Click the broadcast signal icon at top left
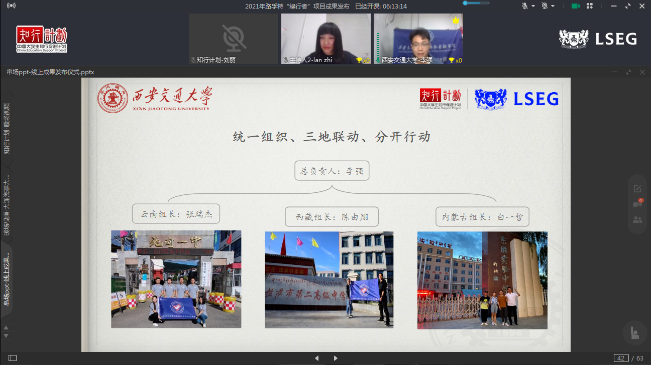This screenshot has width=651, height=365. click(x=12, y=6)
